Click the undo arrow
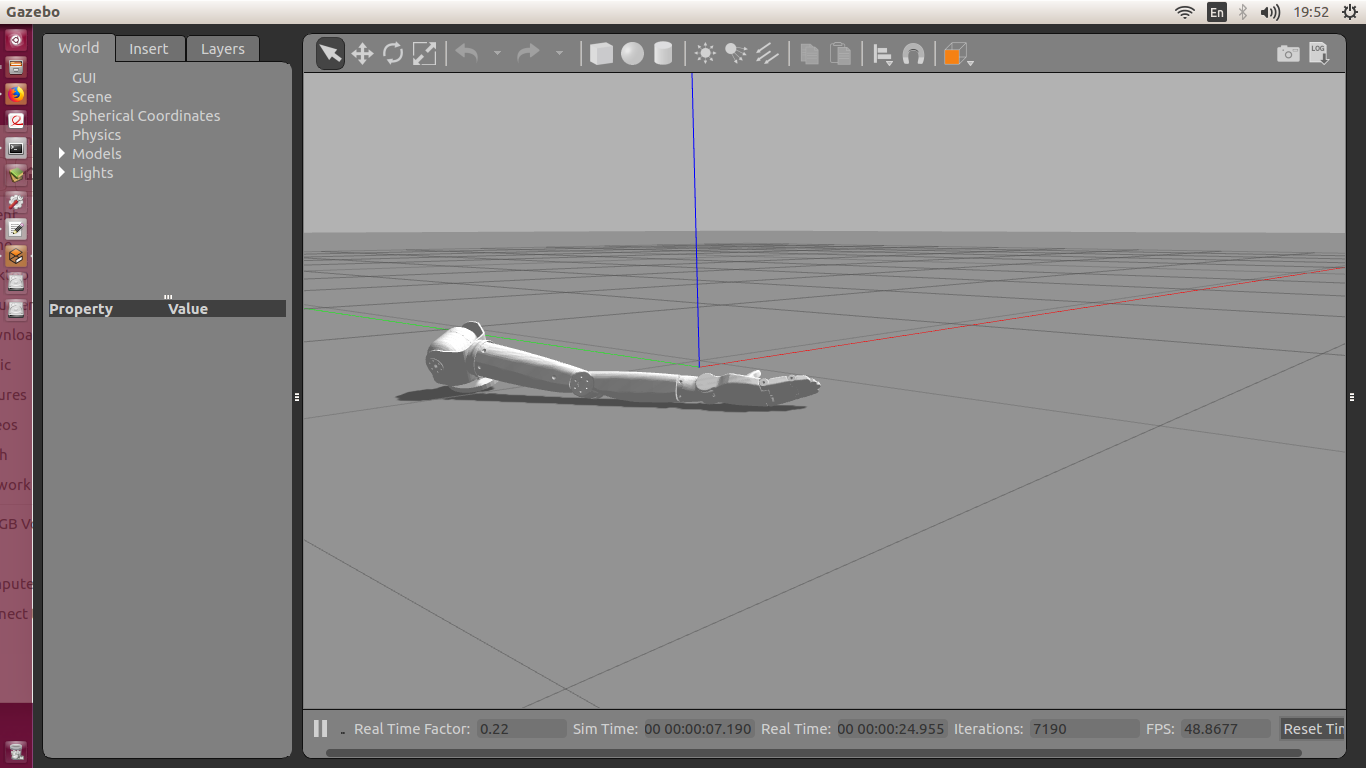Screen dimensions: 1366x768 click(x=467, y=53)
